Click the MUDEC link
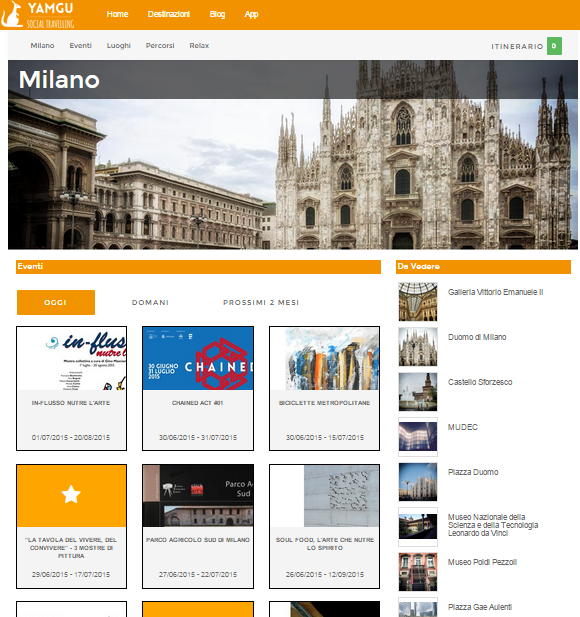The height and width of the screenshot is (617, 580). [463, 427]
